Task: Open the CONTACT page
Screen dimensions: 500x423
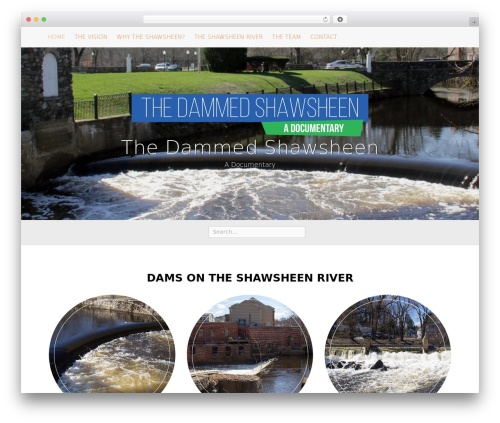Action: [x=323, y=37]
